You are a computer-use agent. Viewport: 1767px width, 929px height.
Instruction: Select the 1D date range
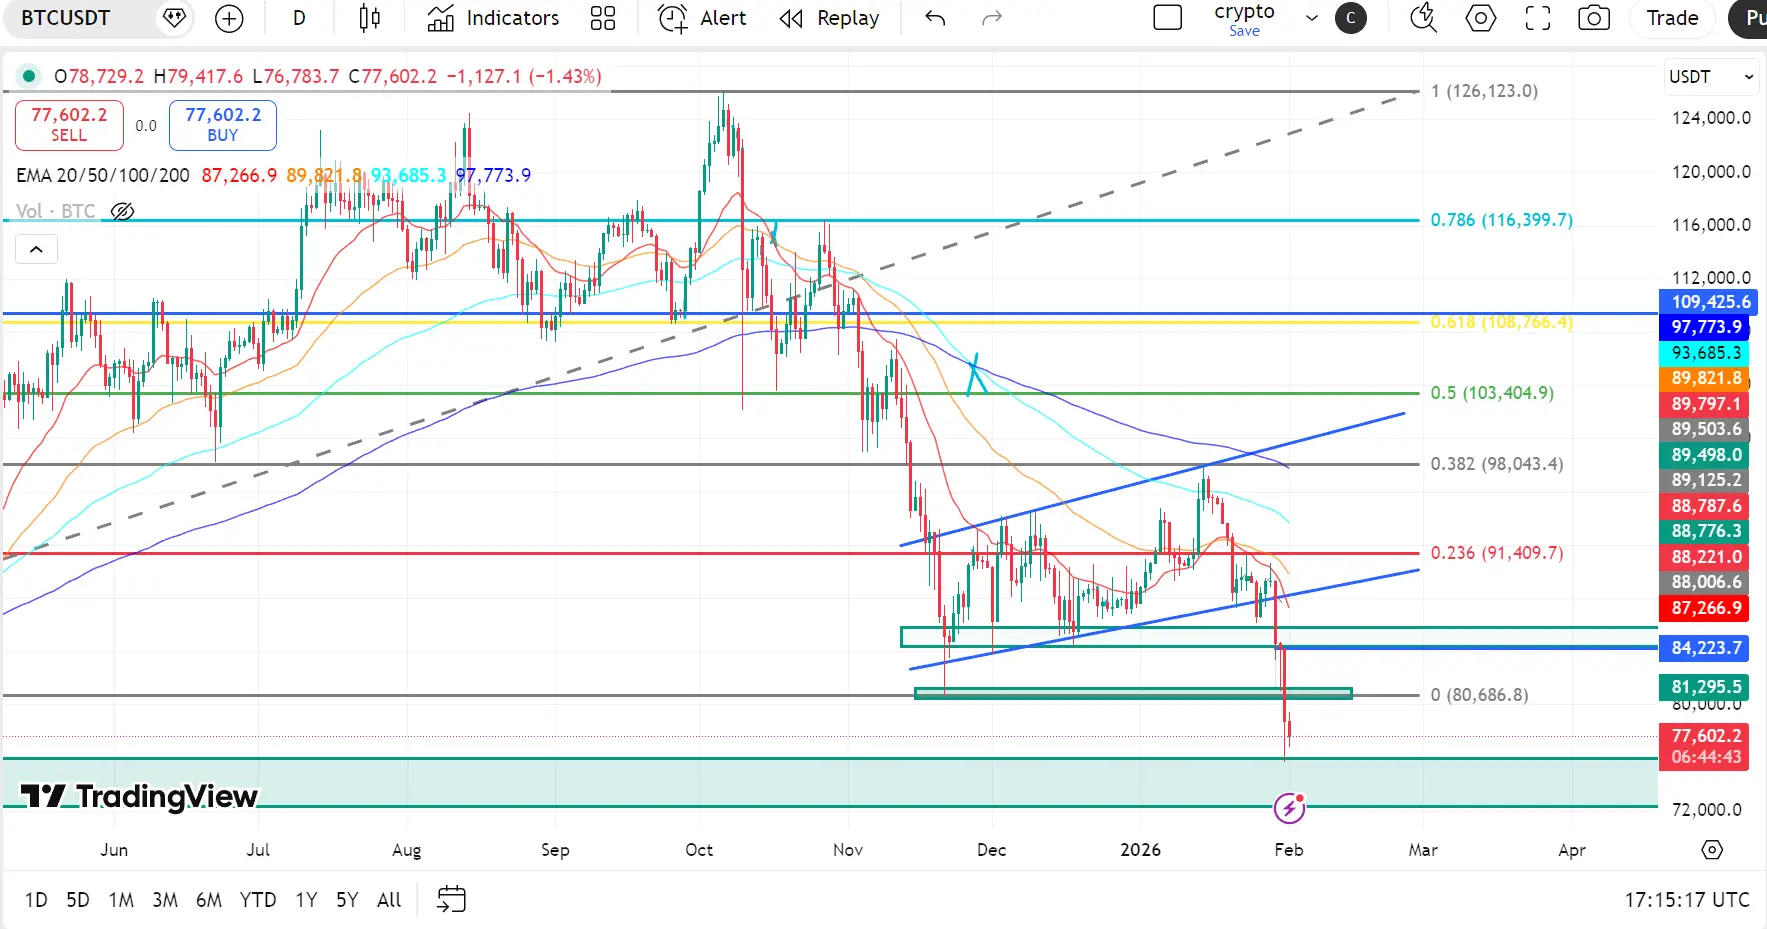pos(36,900)
